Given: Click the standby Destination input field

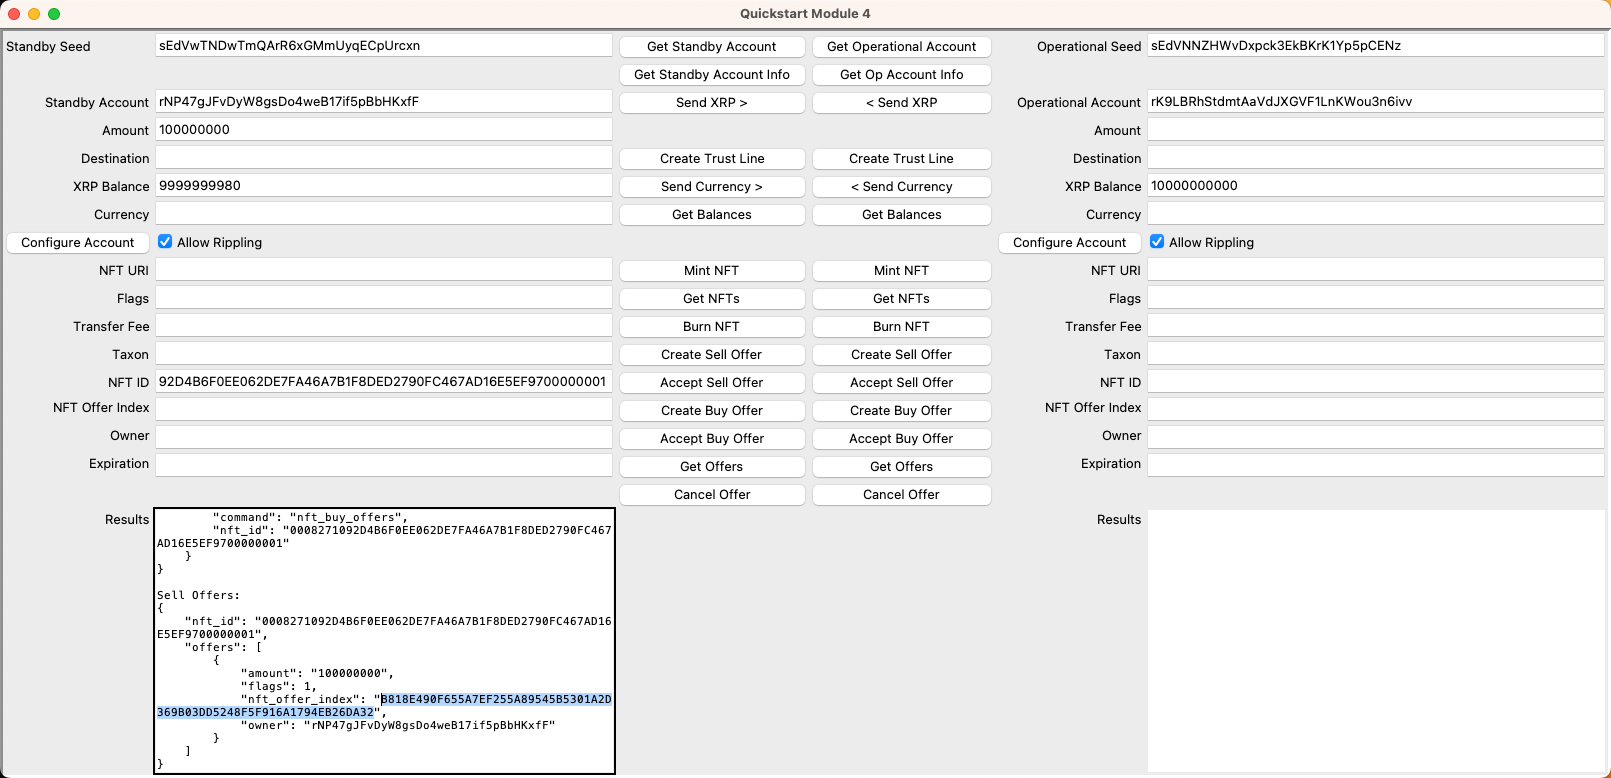Looking at the screenshot, I should (x=383, y=159).
